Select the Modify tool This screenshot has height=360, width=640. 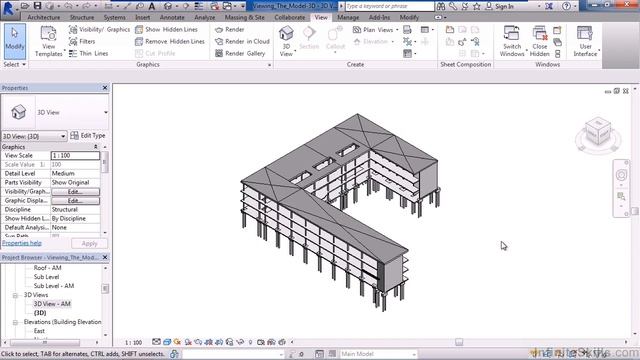pos(15,41)
